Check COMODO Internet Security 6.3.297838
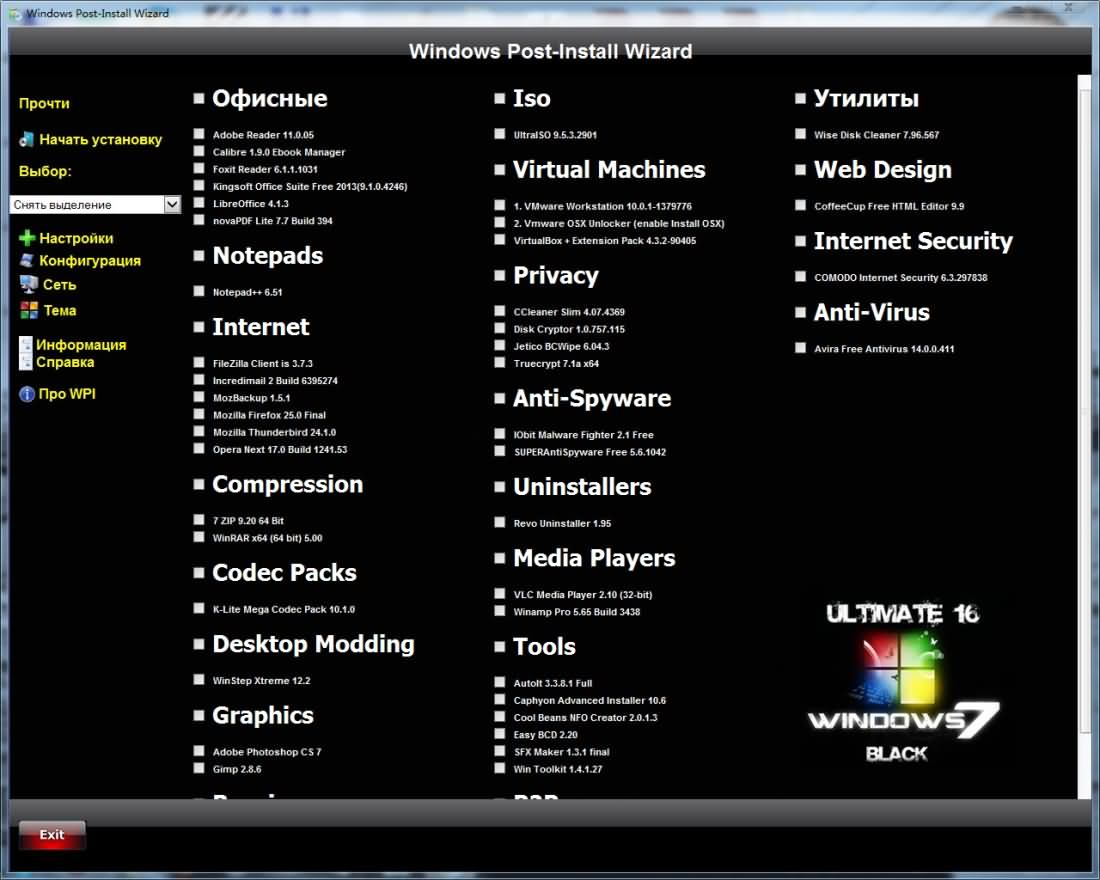The height and width of the screenshot is (880, 1100). pos(800,276)
